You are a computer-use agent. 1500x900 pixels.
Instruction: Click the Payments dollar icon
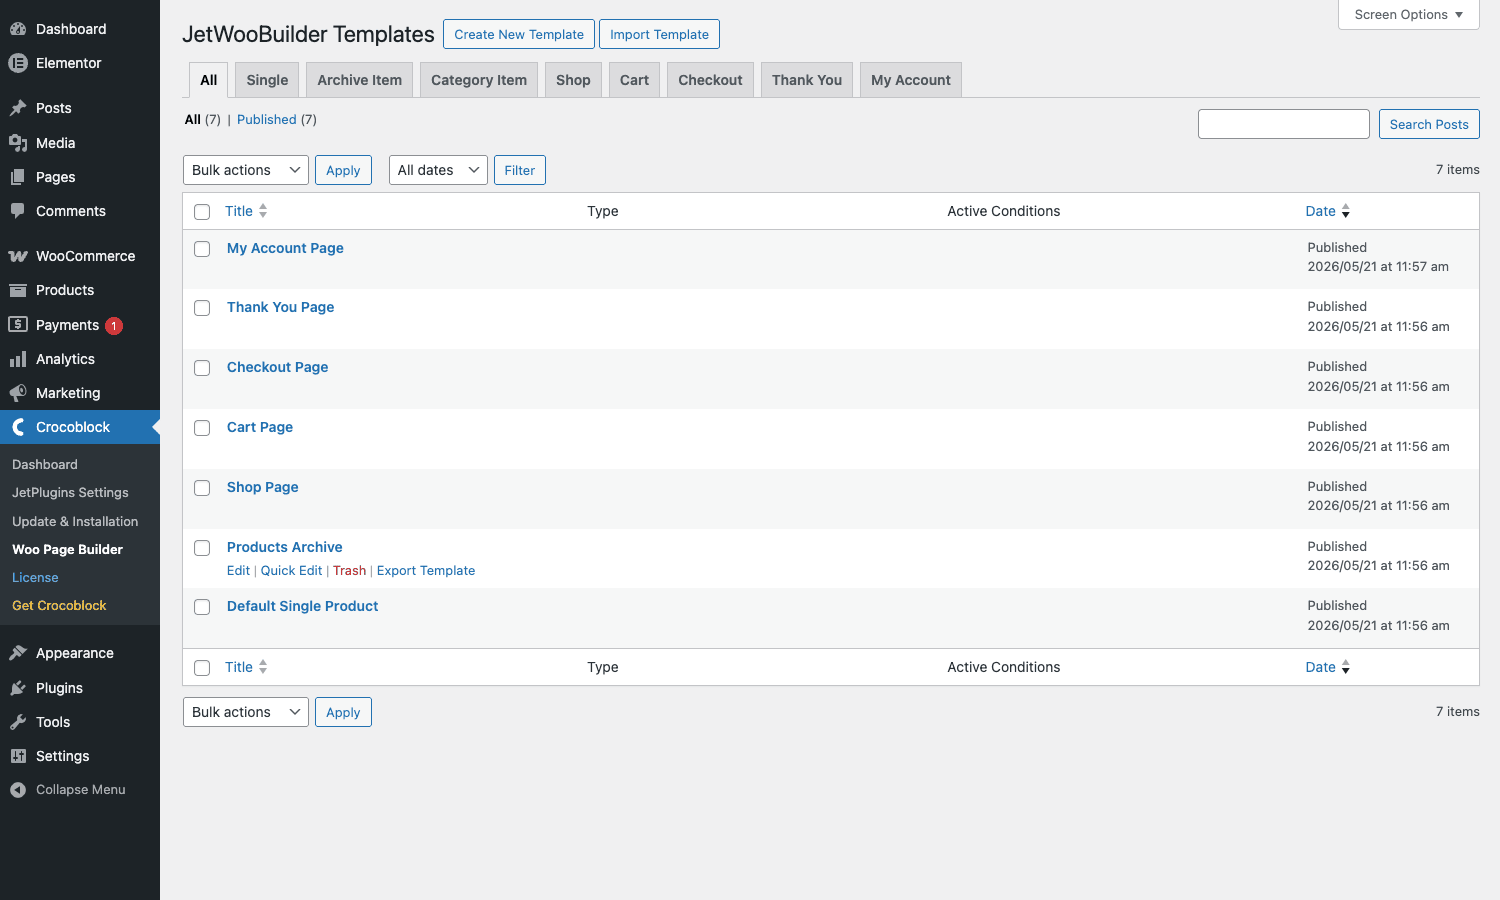[x=18, y=324]
